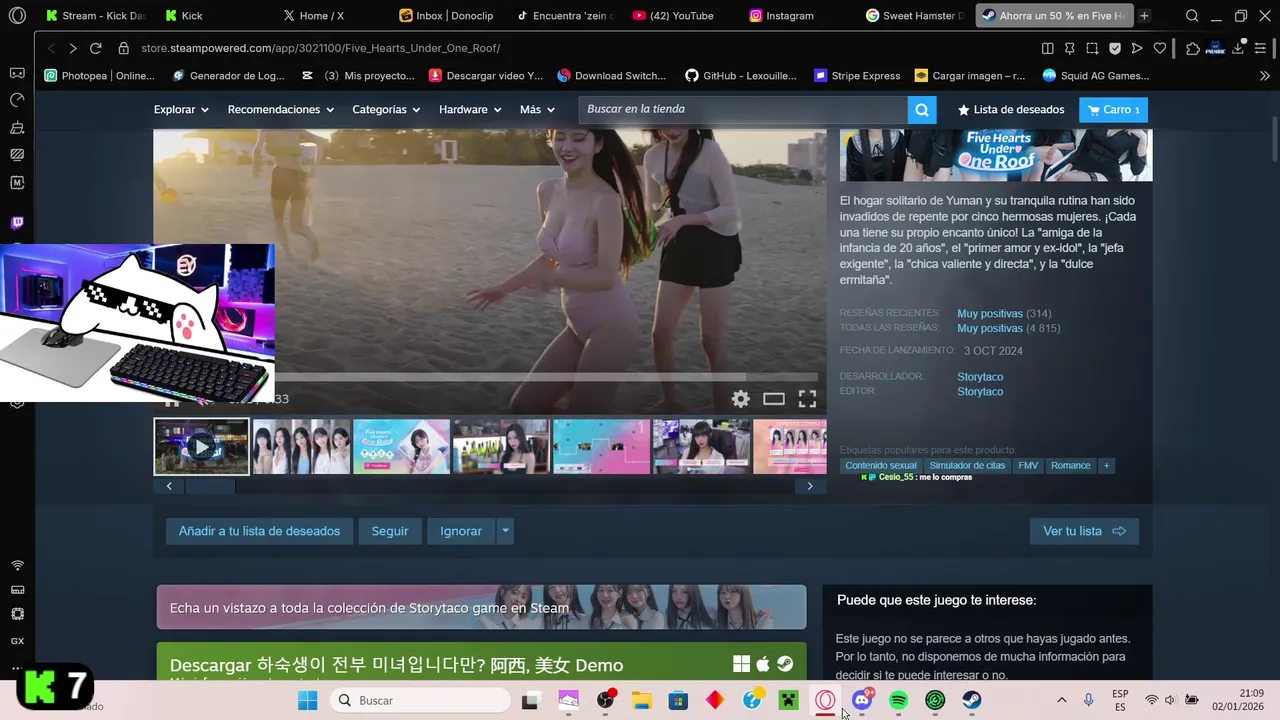Reload the Steam store page
1280x720 pixels.
tap(96, 48)
